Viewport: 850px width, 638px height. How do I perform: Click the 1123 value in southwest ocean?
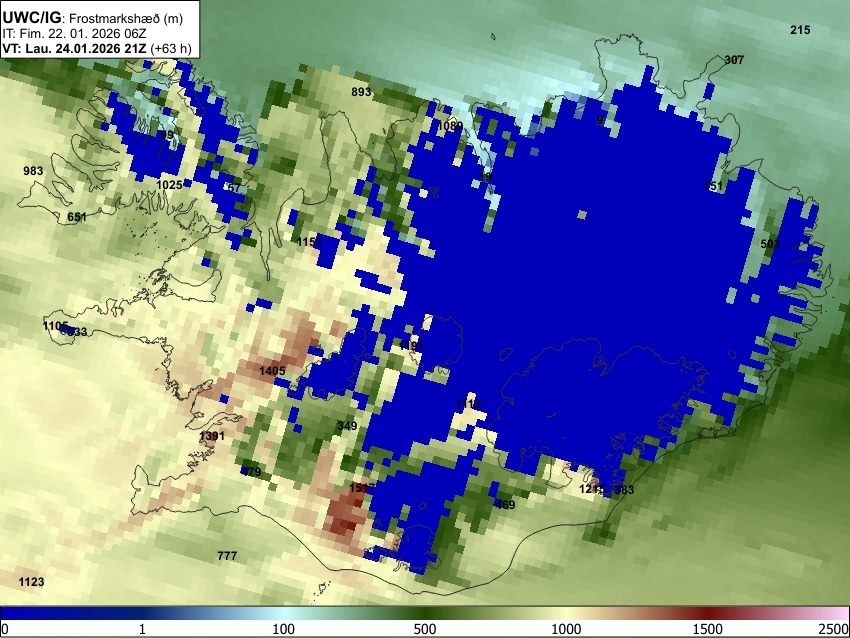[31, 582]
